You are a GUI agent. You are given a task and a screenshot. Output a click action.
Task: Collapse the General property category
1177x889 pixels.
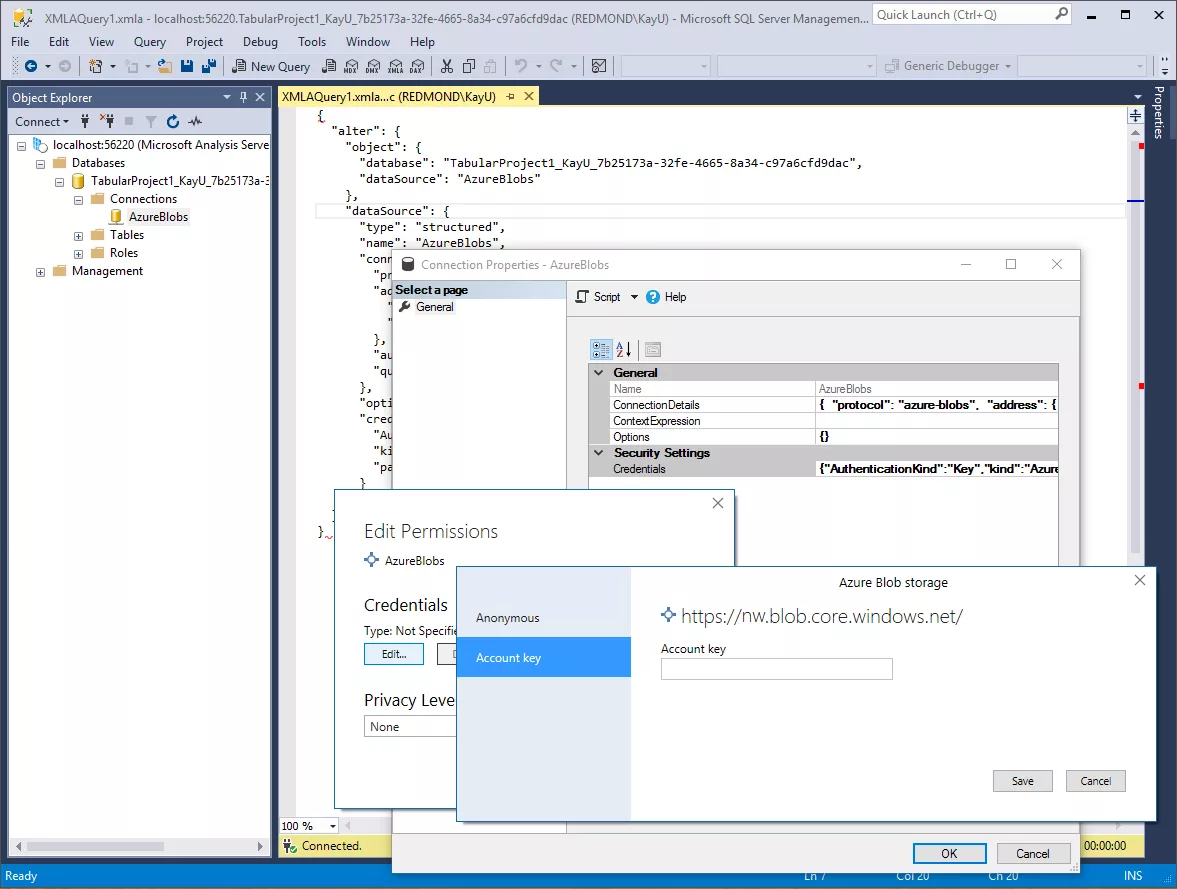598,372
